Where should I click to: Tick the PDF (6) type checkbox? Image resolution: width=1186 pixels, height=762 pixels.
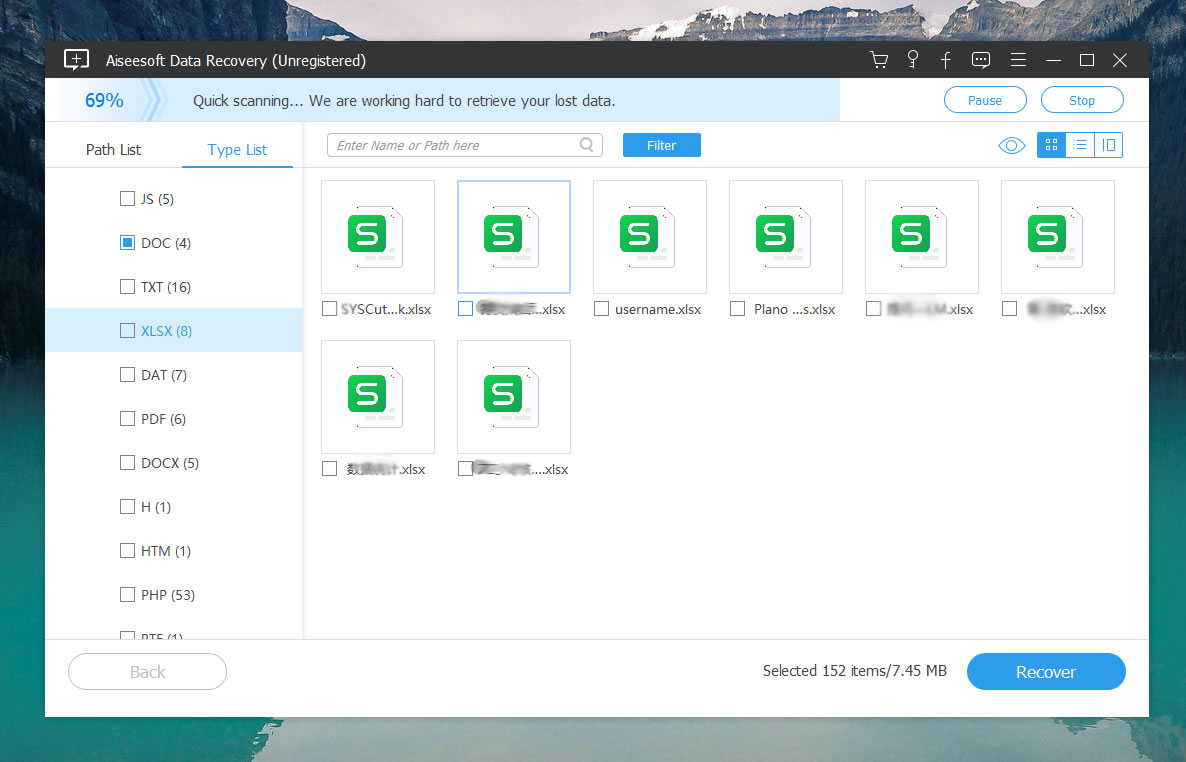click(127, 419)
